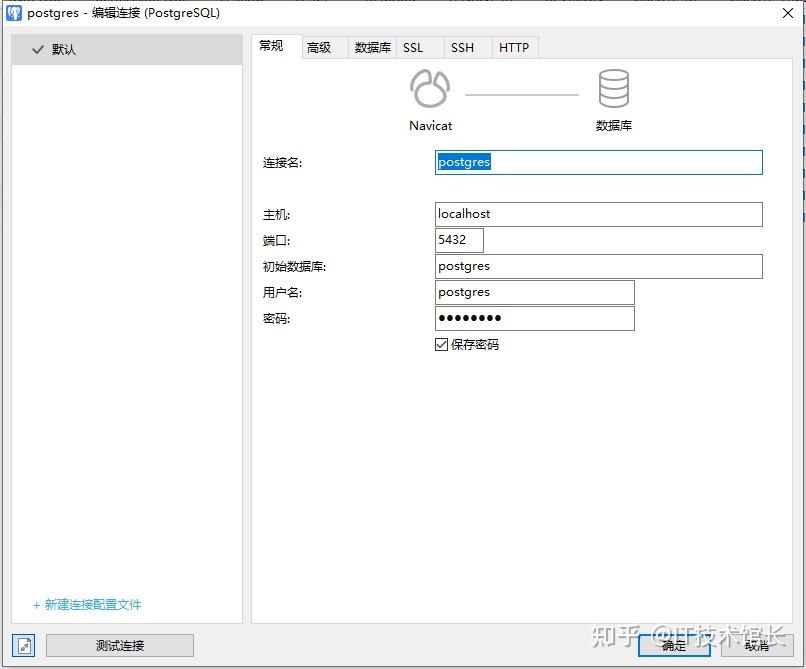The image size is (806, 669).
Task: Select the 数据库 tab
Action: click(370, 46)
